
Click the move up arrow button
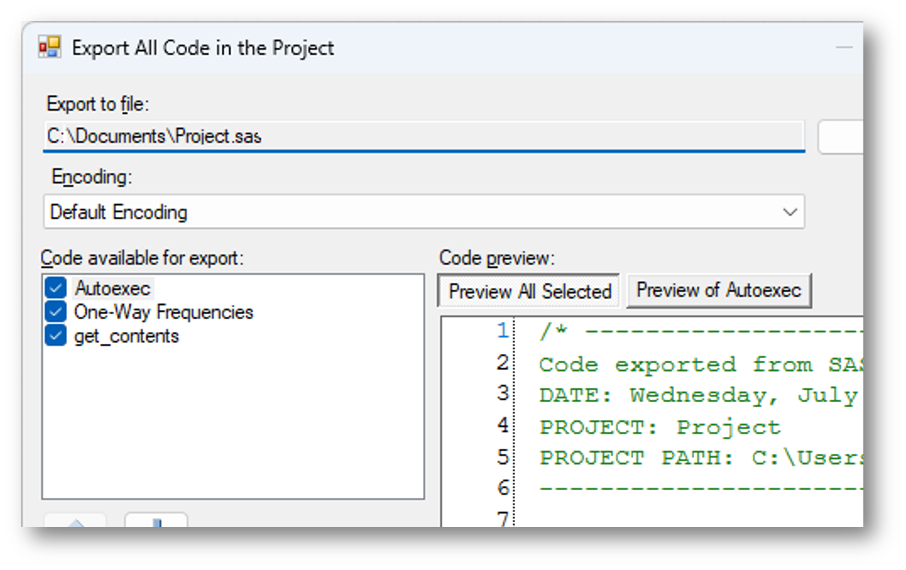[75, 520]
